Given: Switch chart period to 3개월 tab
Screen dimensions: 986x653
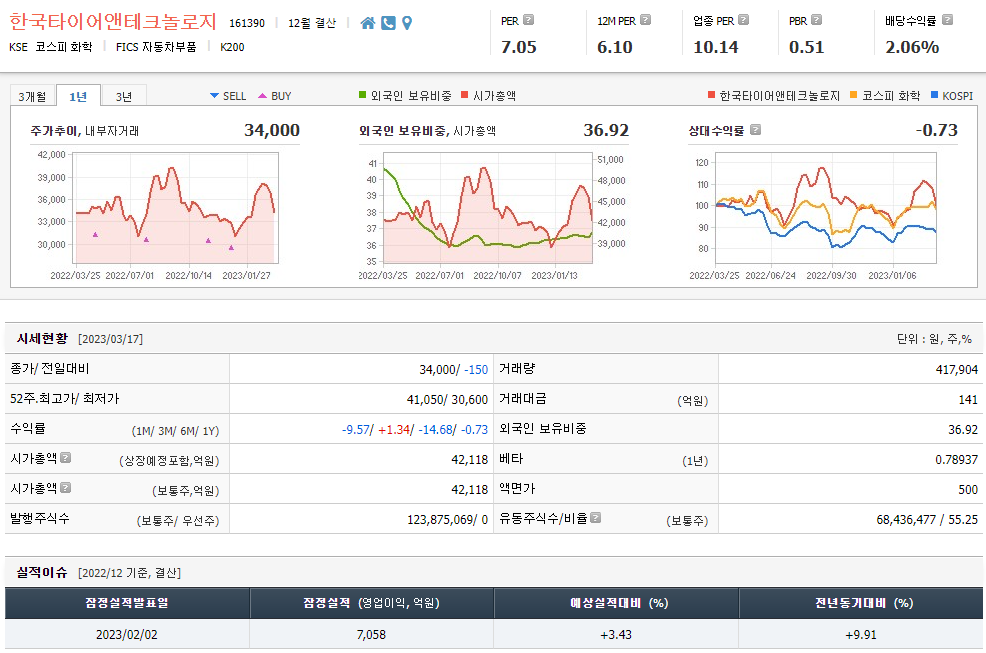Looking at the screenshot, I should pyautogui.click(x=32, y=96).
